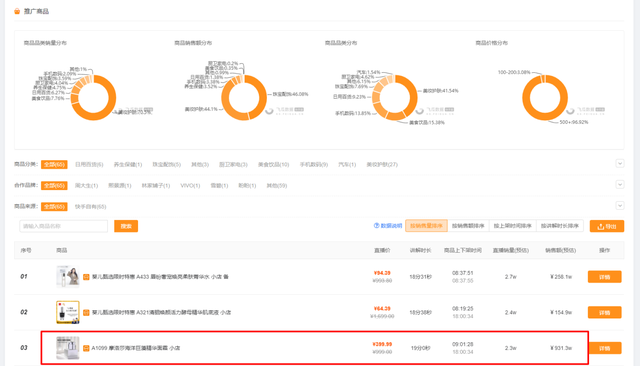Click the 商品价格分布 donut chart
Screen dimensions: 640x366
(545, 98)
